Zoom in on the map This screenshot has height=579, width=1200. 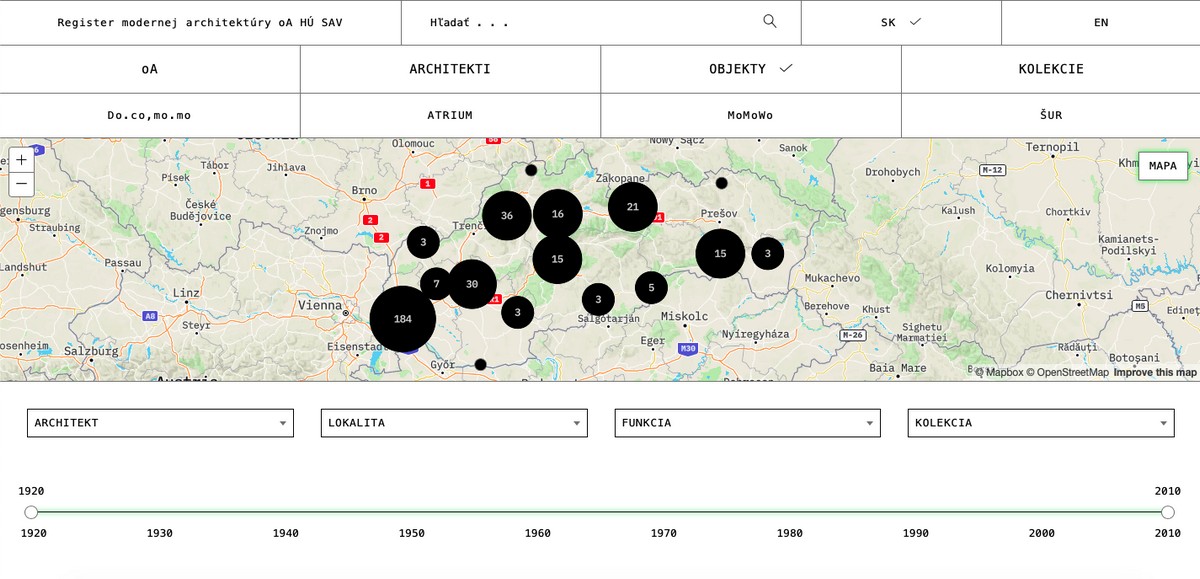(21, 160)
